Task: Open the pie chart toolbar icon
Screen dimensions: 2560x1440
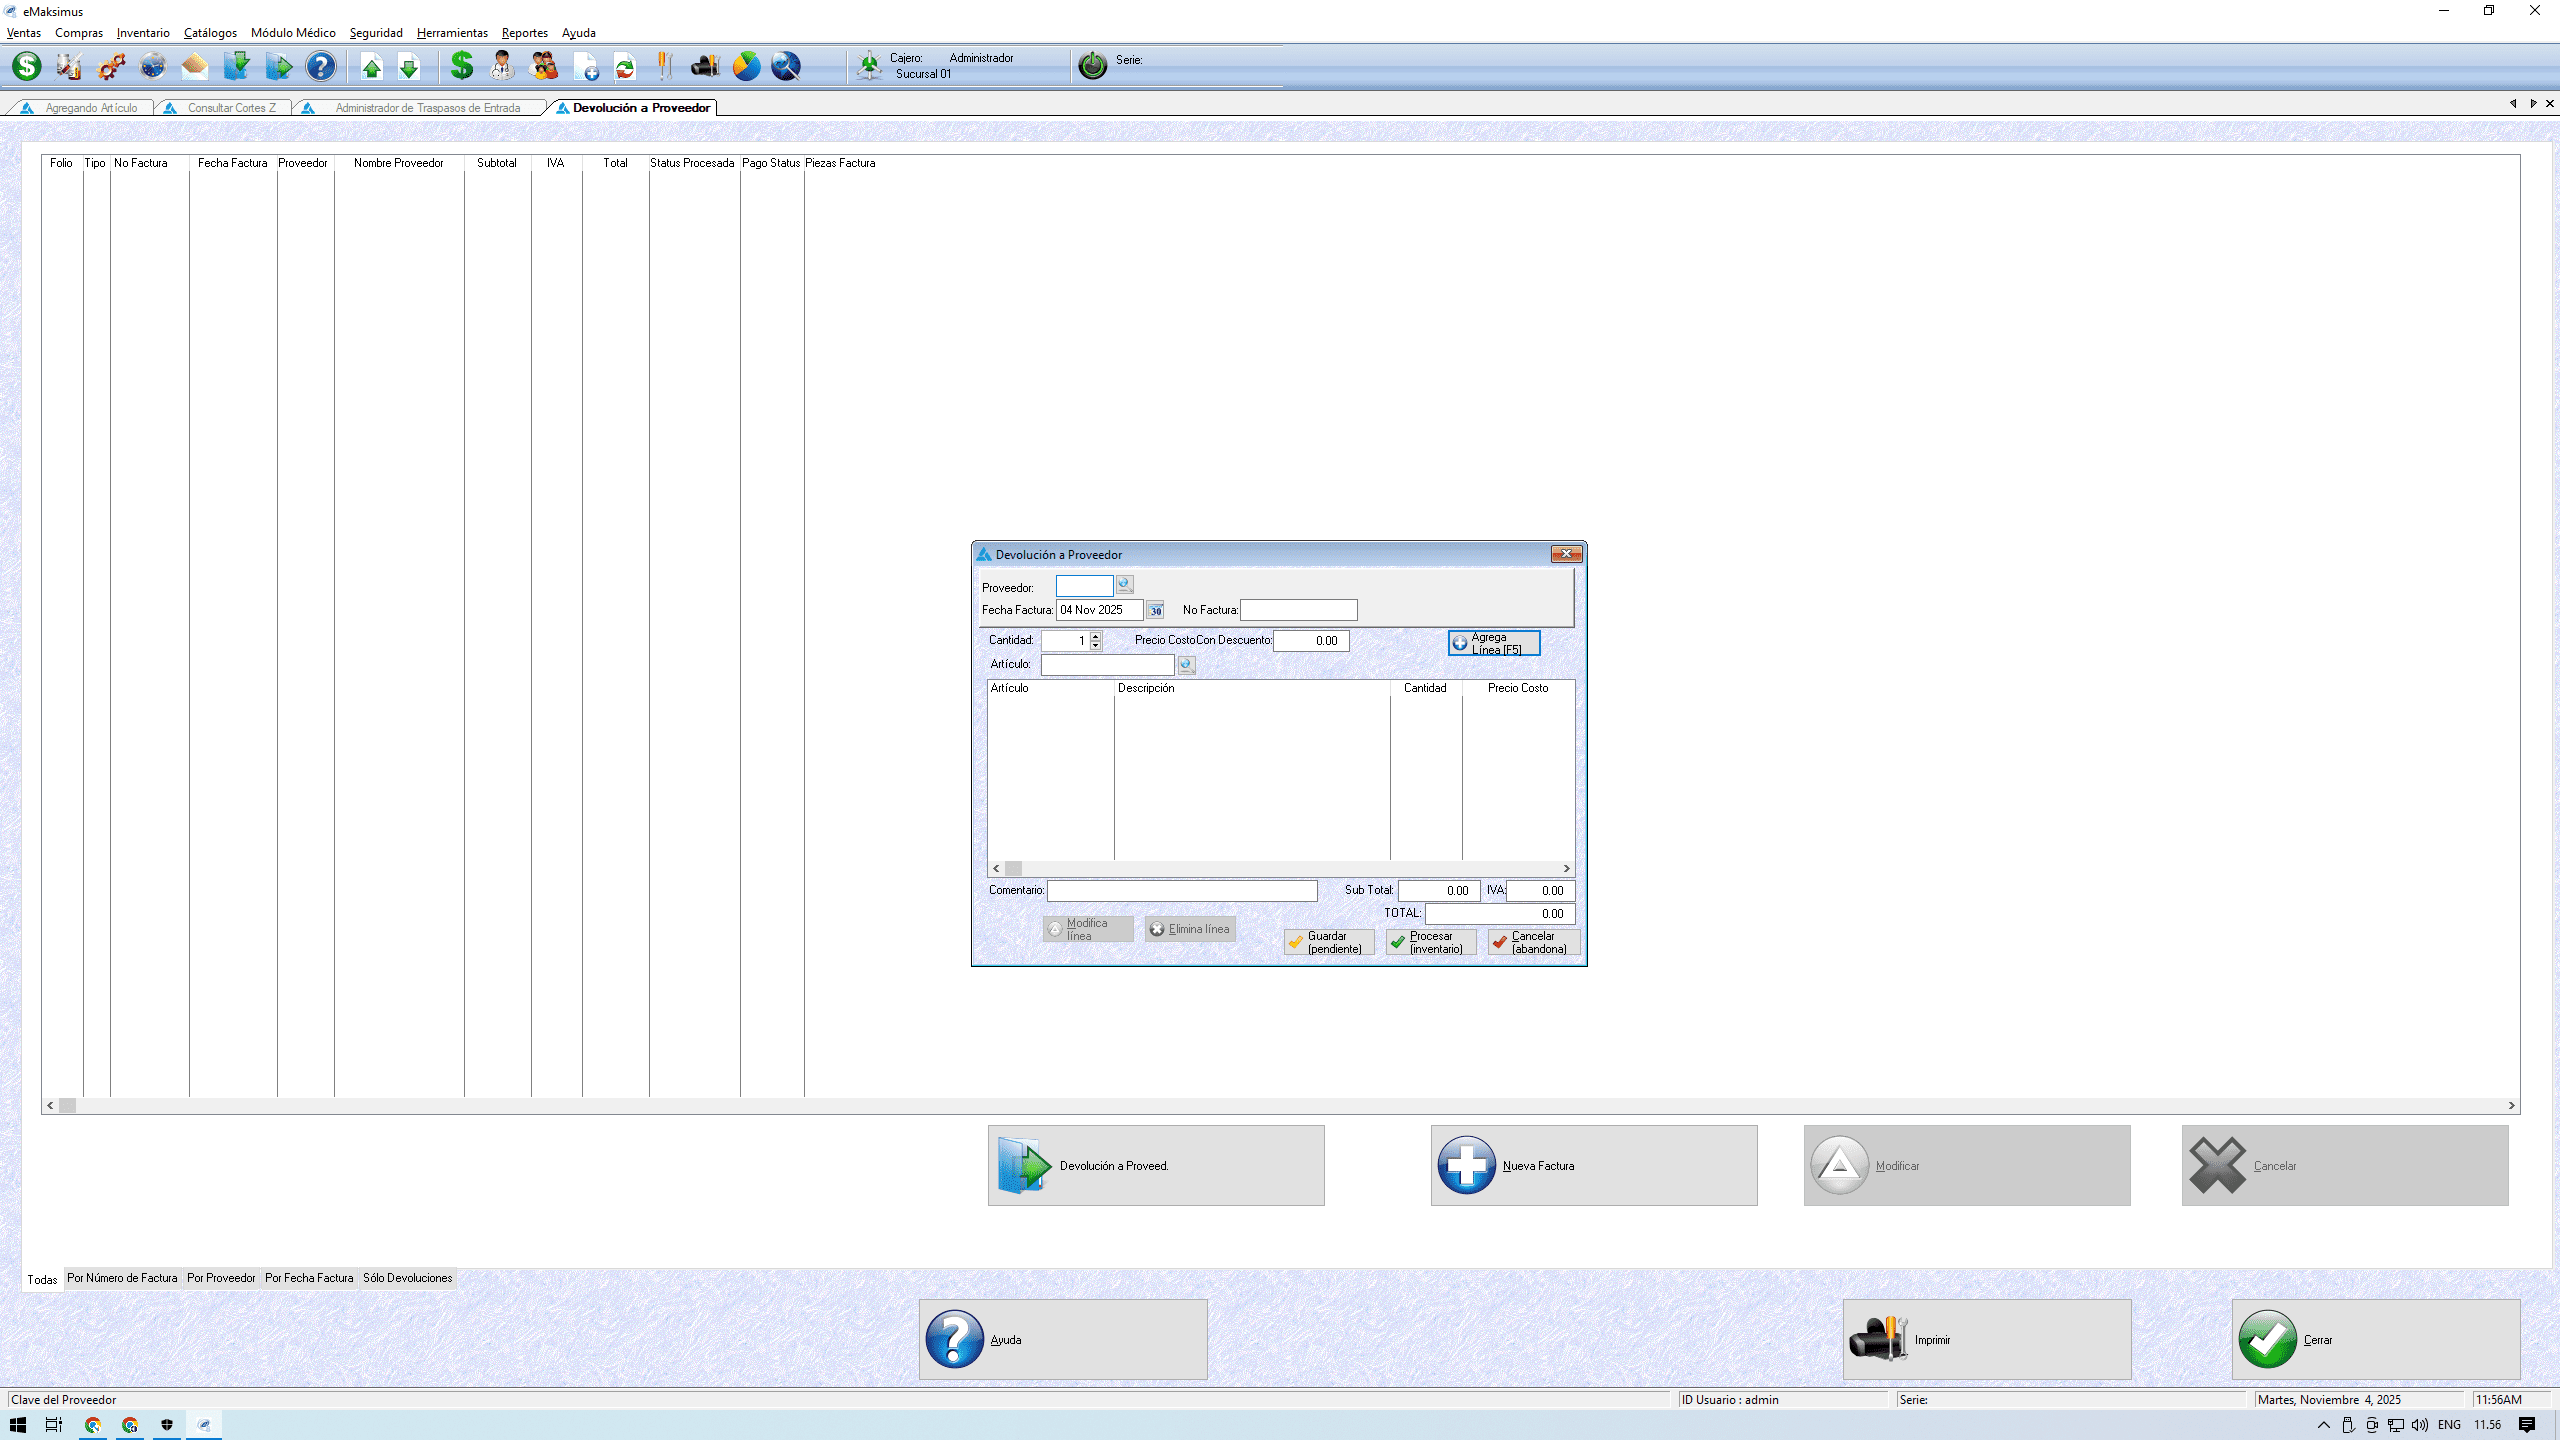Action: [x=746, y=66]
